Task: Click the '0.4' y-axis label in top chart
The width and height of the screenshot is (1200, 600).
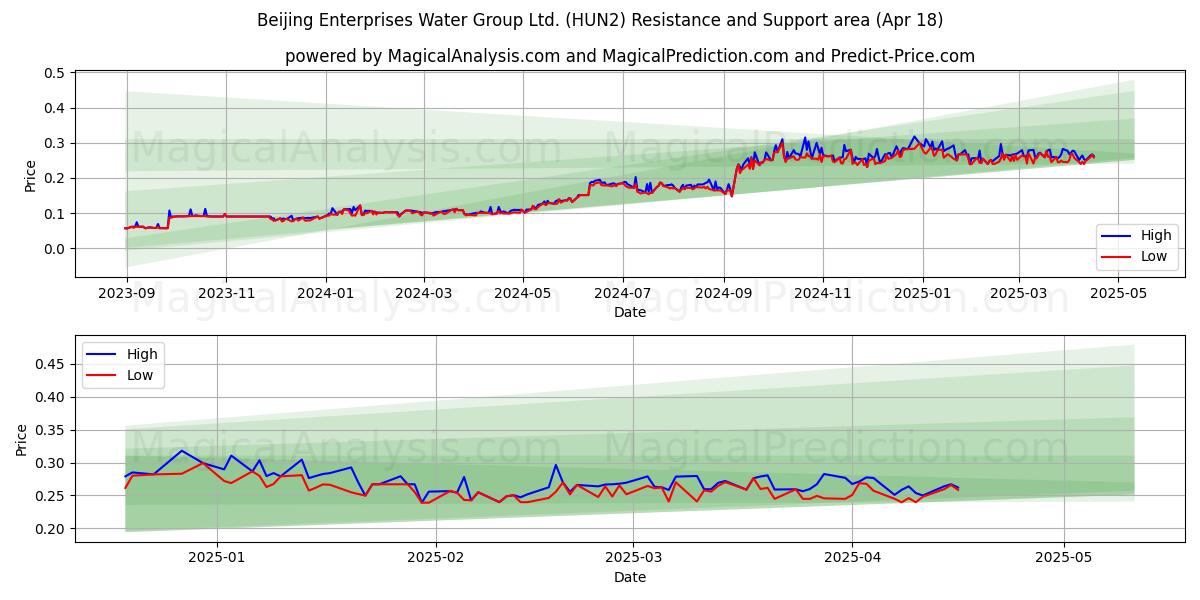Action: point(54,108)
